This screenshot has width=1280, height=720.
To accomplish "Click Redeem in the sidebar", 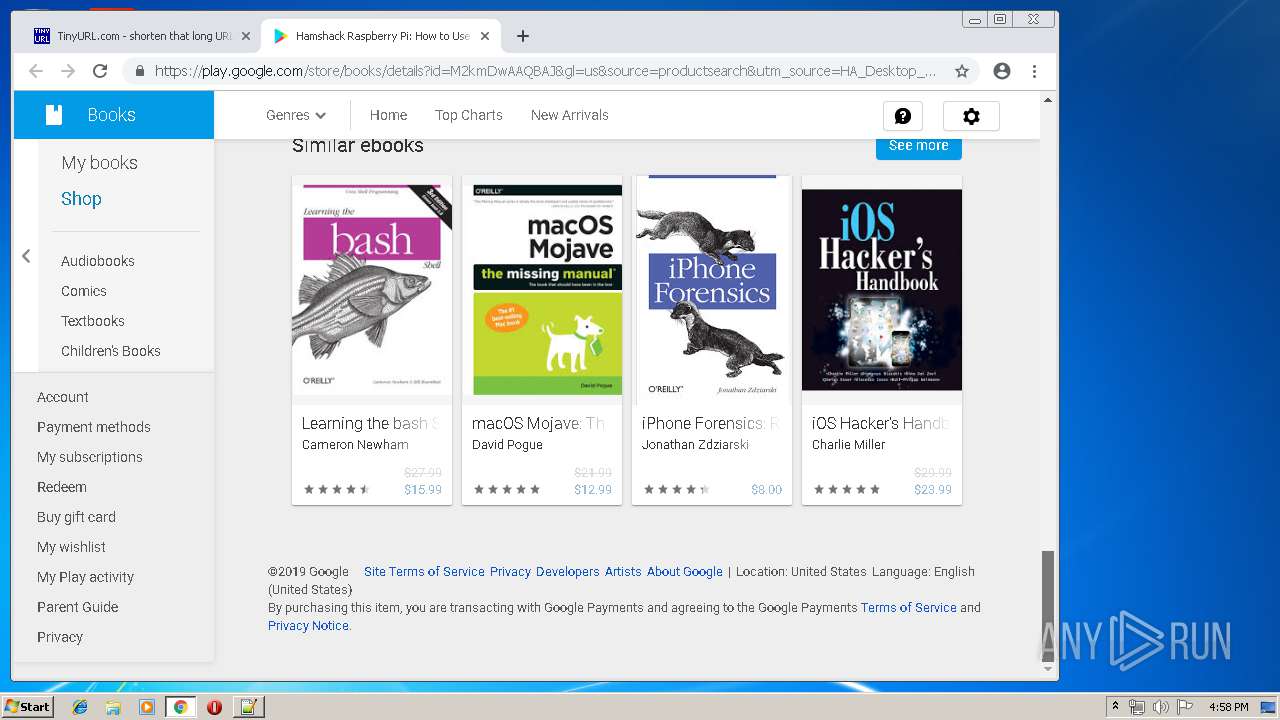I will pyautogui.click(x=62, y=487).
